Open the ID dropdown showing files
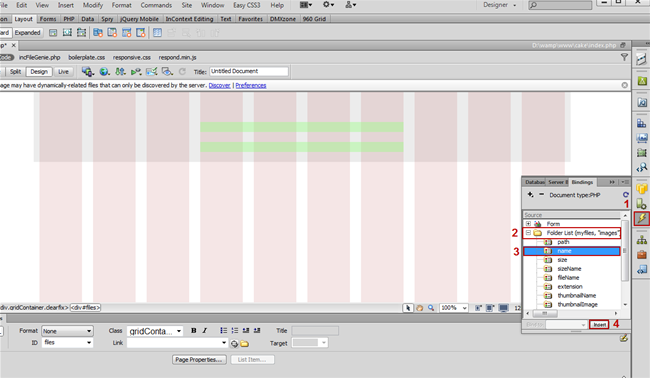This screenshot has height=378, width=650. coord(67,343)
